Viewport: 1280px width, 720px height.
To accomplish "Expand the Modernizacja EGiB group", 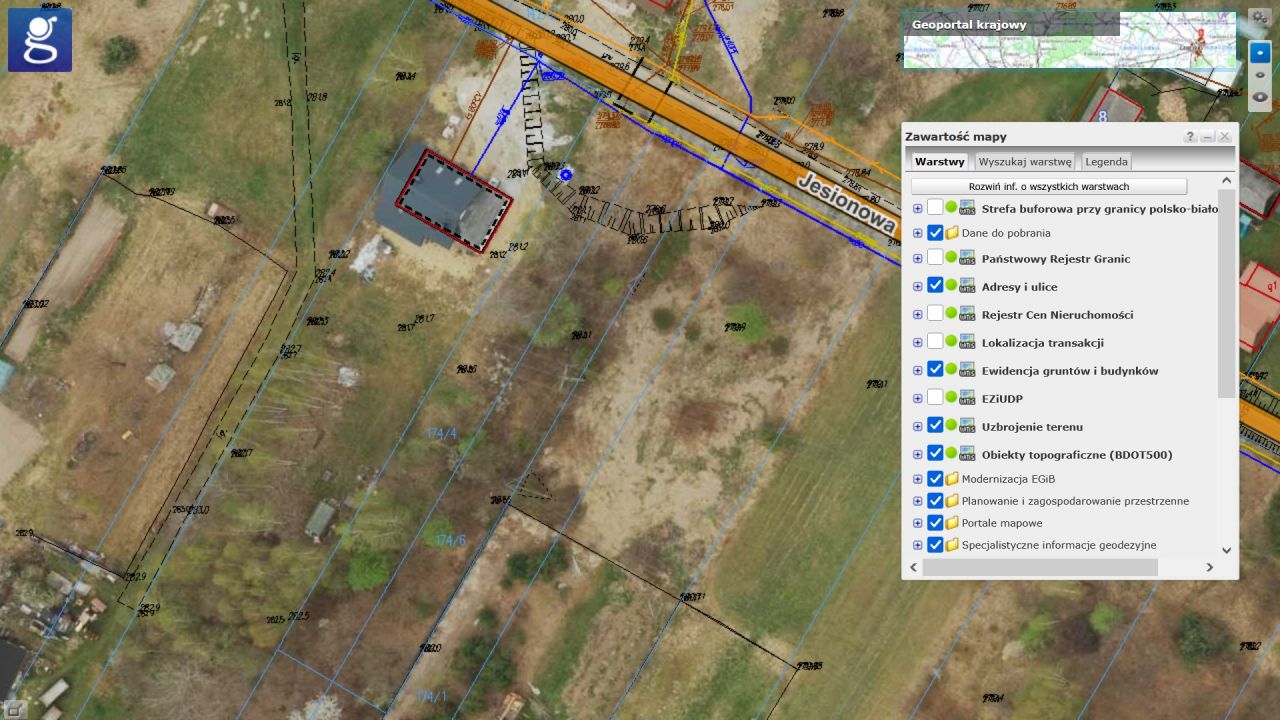I will coord(917,479).
